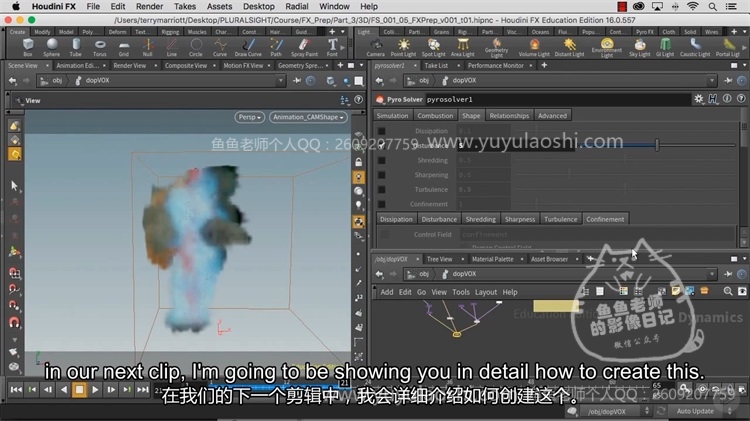Select the Spray Paint tool
Screen dimensions: 750x421
[304, 48]
